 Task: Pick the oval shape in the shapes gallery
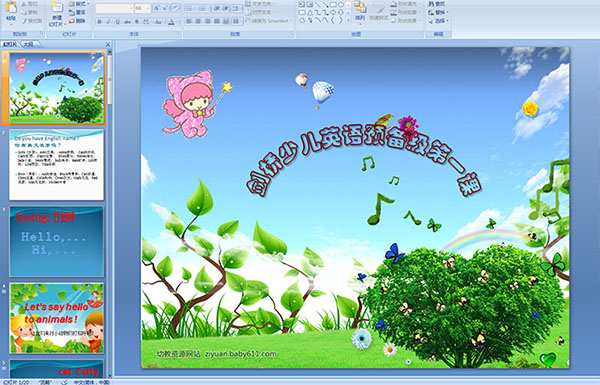341,5
